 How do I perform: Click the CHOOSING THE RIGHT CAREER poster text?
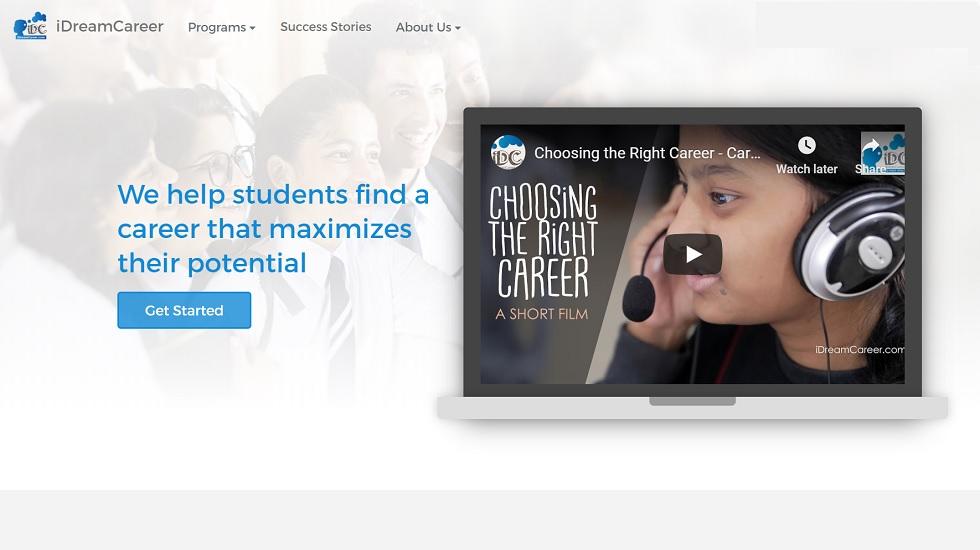click(542, 242)
